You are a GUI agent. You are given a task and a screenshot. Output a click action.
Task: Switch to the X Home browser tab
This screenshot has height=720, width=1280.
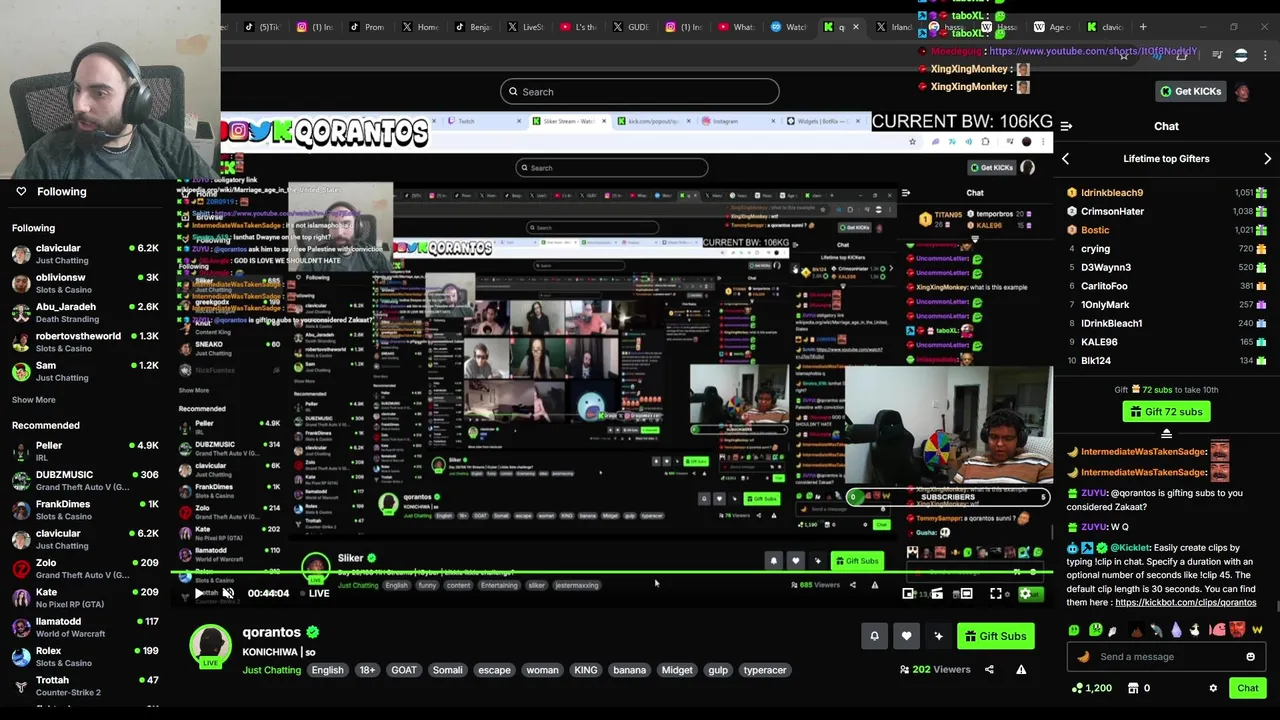[421, 27]
